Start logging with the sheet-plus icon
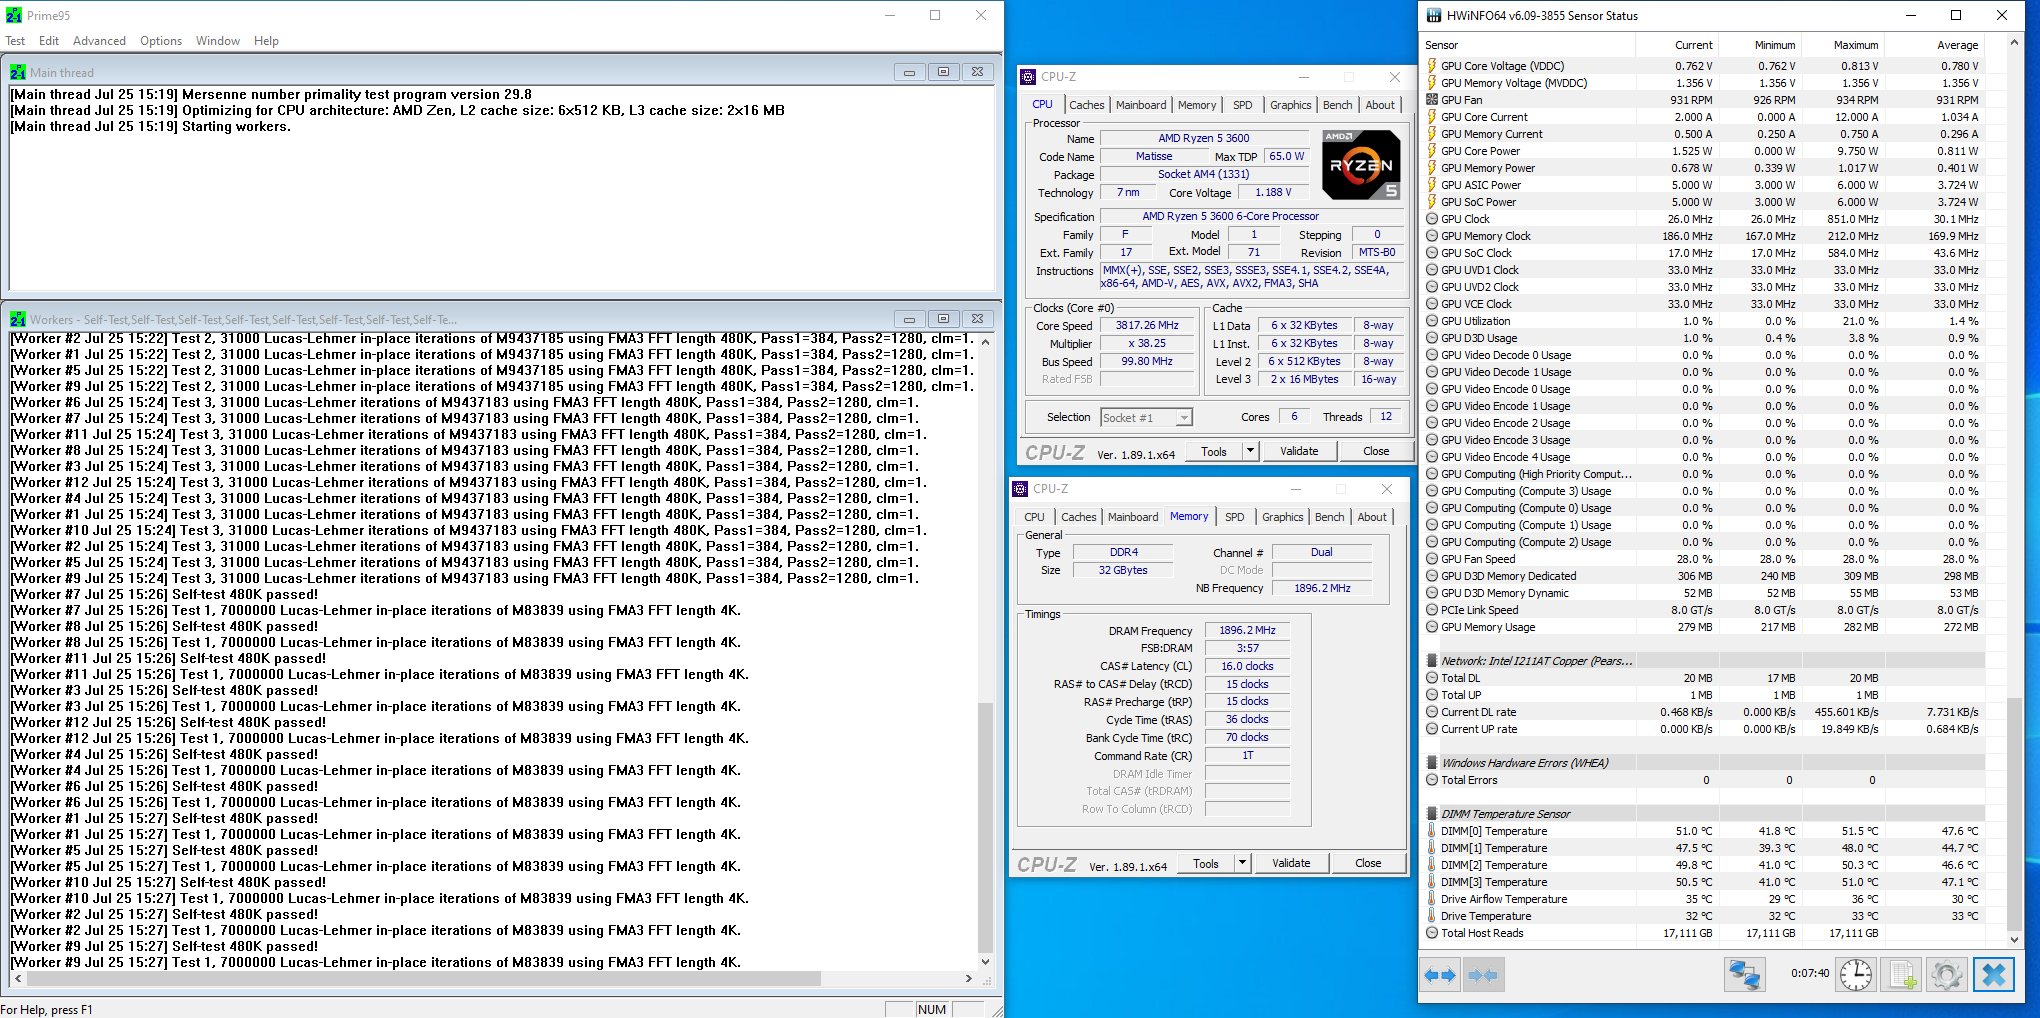This screenshot has height=1018, width=2040. 1902,975
